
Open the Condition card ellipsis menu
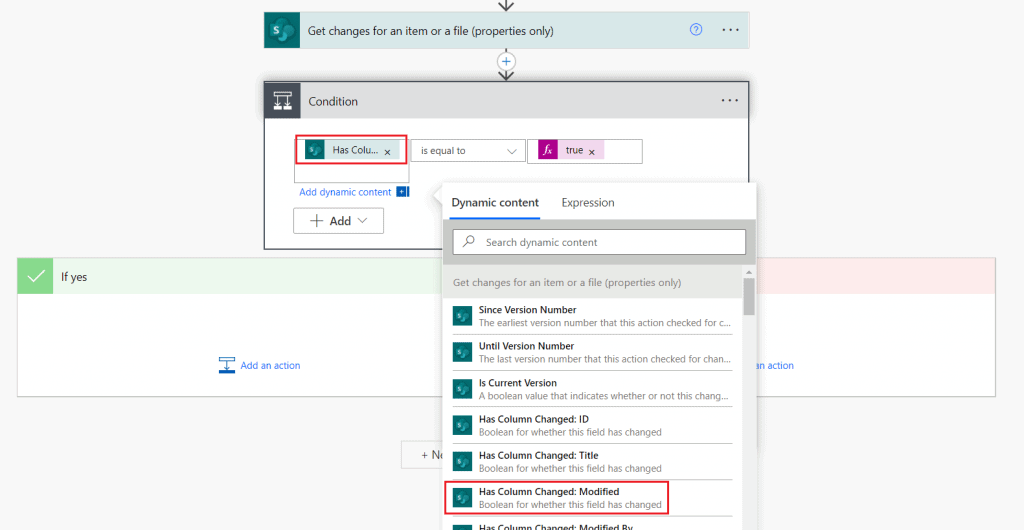tap(730, 101)
